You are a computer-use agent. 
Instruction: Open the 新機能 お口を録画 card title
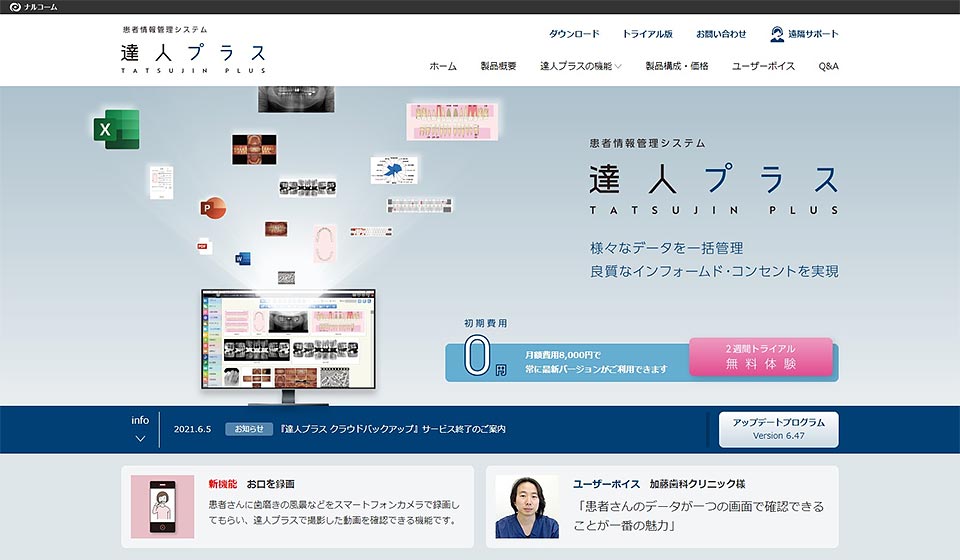[x=252, y=483]
